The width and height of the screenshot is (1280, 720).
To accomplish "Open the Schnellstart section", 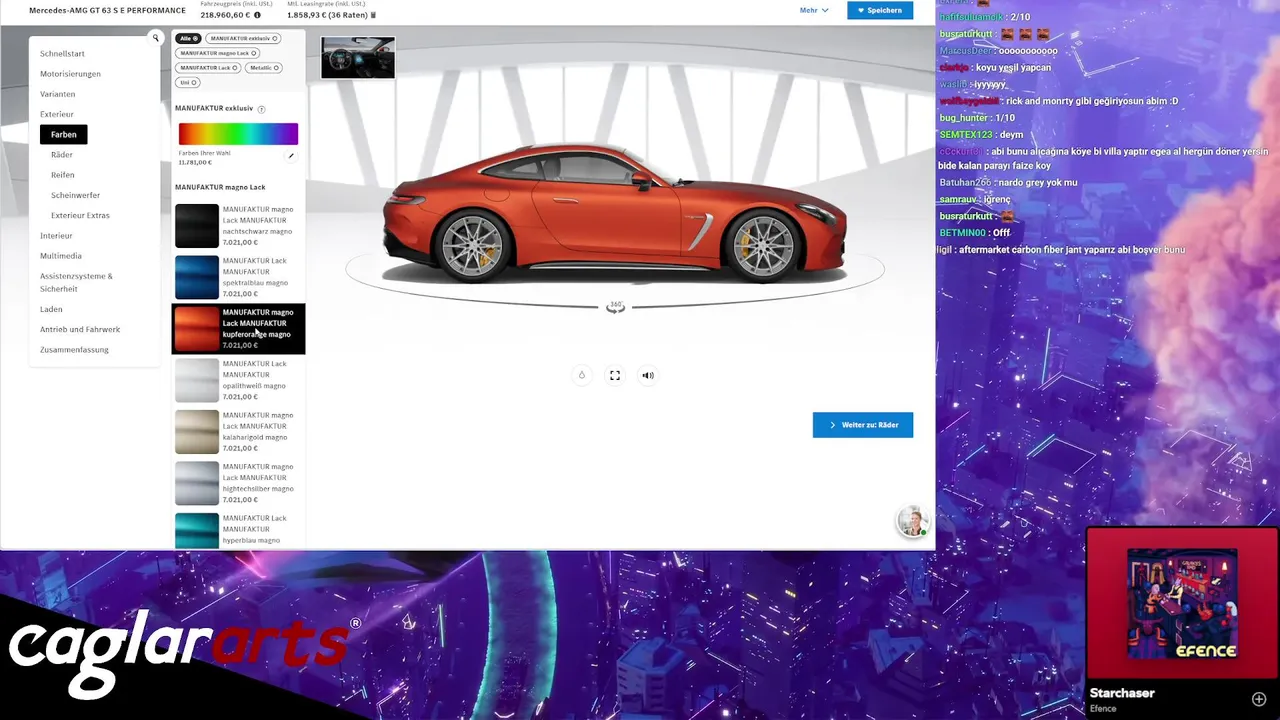I will [x=62, y=54].
